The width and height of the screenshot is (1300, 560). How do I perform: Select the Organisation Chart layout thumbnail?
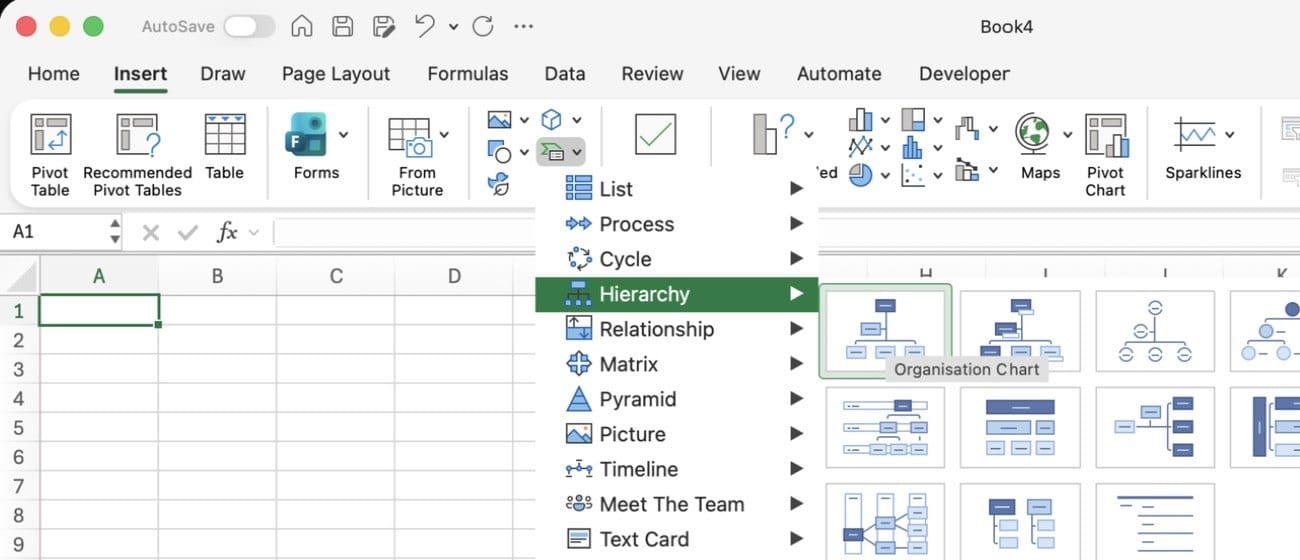tap(885, 330)
